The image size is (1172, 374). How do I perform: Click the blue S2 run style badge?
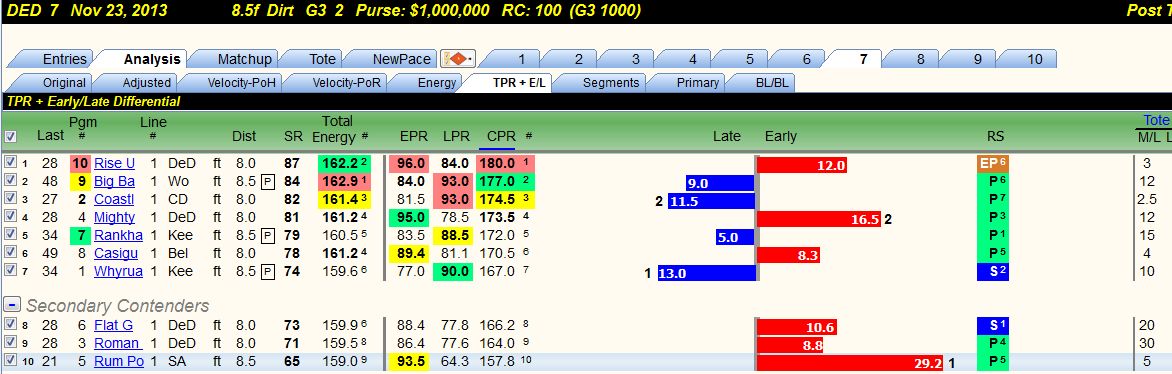tap(993, 272)
